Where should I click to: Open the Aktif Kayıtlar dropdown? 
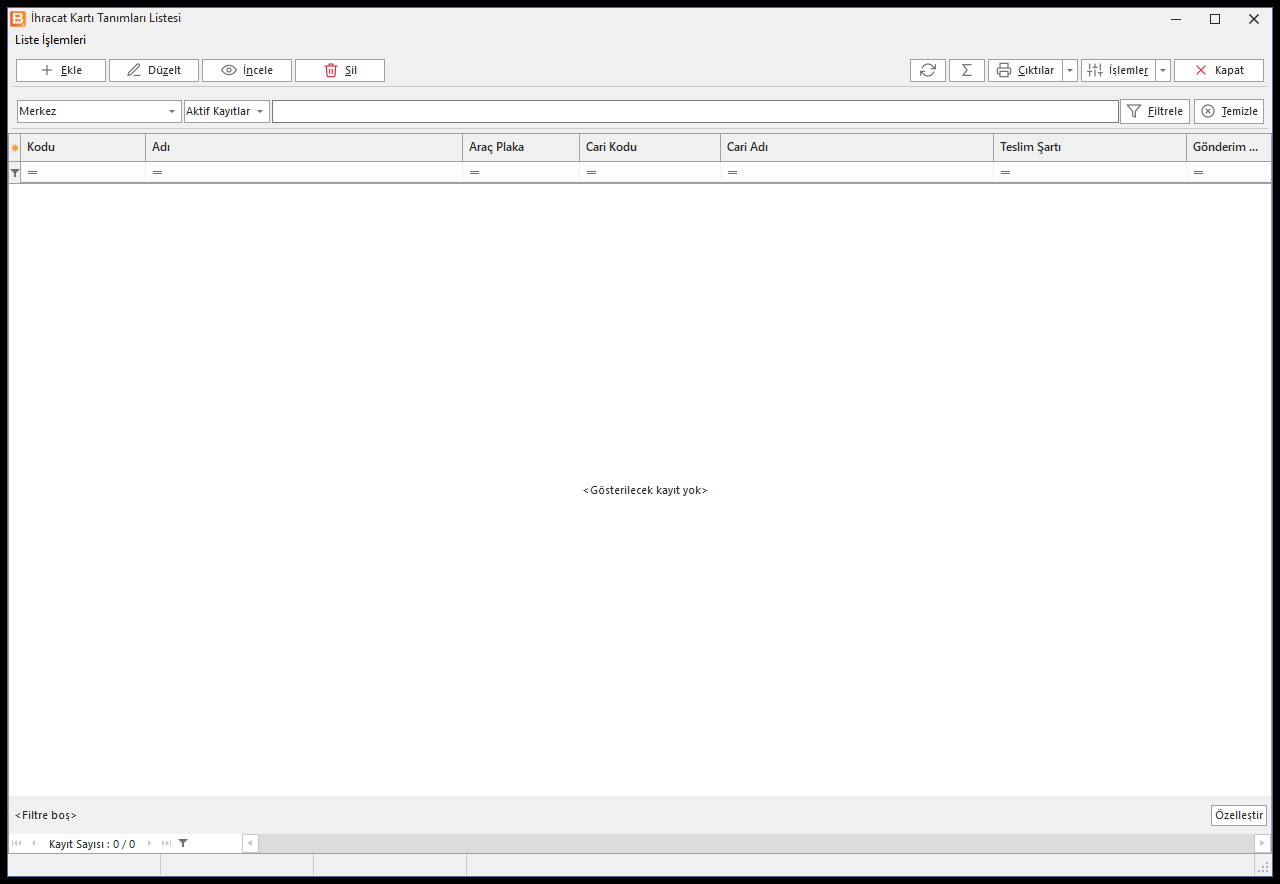(227, 111)
